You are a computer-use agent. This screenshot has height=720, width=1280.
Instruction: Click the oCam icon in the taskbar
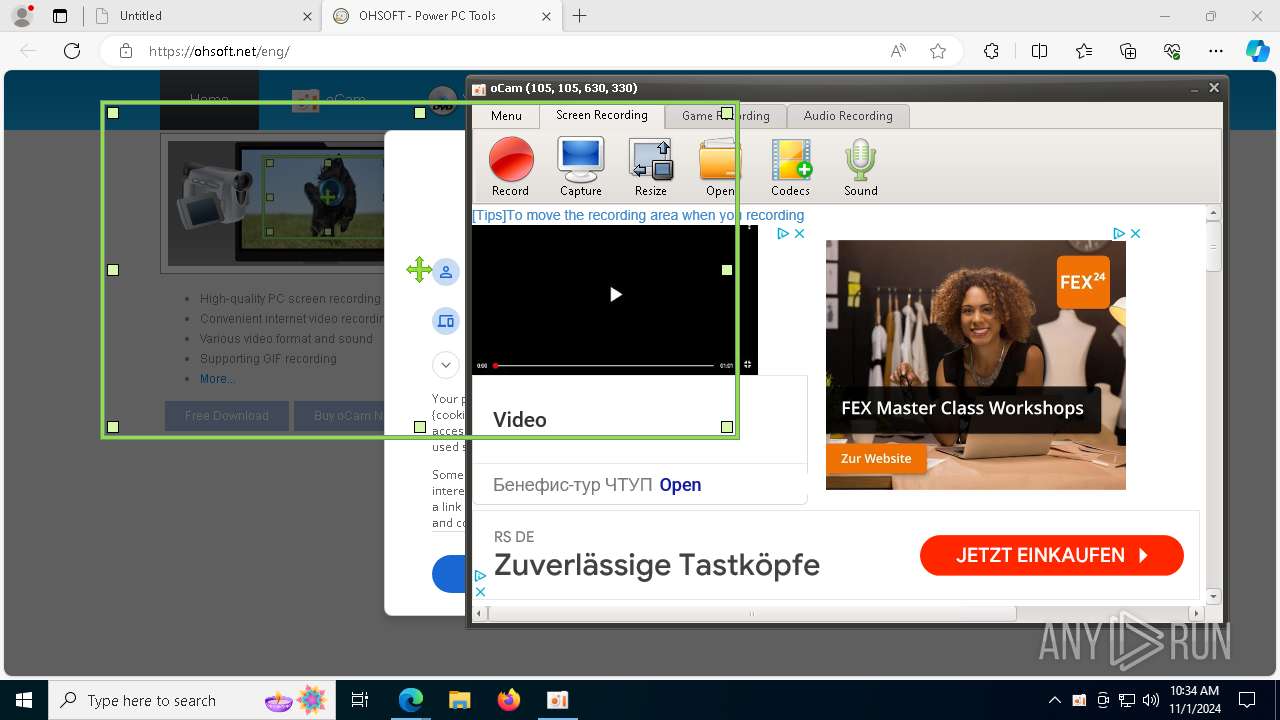[558, 700]
